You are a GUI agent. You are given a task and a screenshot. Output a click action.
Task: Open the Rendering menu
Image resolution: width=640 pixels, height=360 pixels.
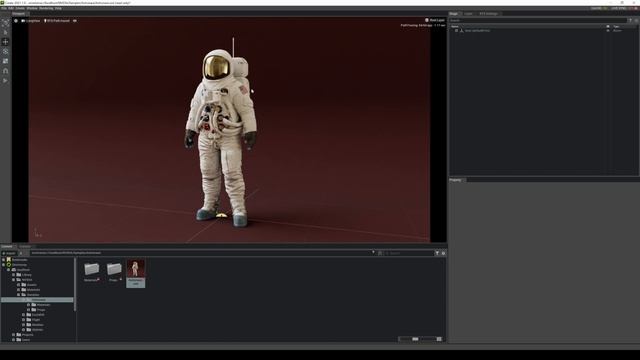pos(46,8)
